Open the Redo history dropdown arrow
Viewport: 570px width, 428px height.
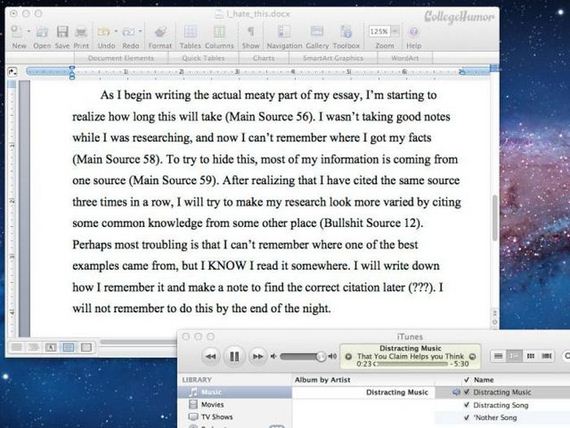(x=140, y=31)
